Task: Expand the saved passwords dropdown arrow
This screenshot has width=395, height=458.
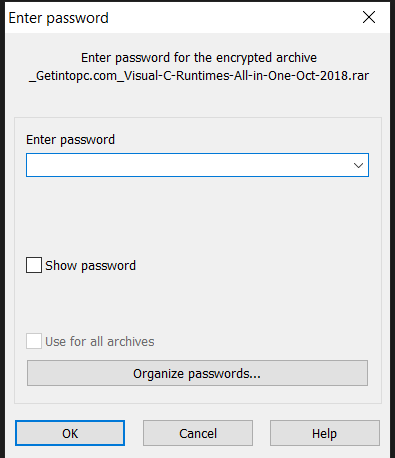Action: (358, 165)
